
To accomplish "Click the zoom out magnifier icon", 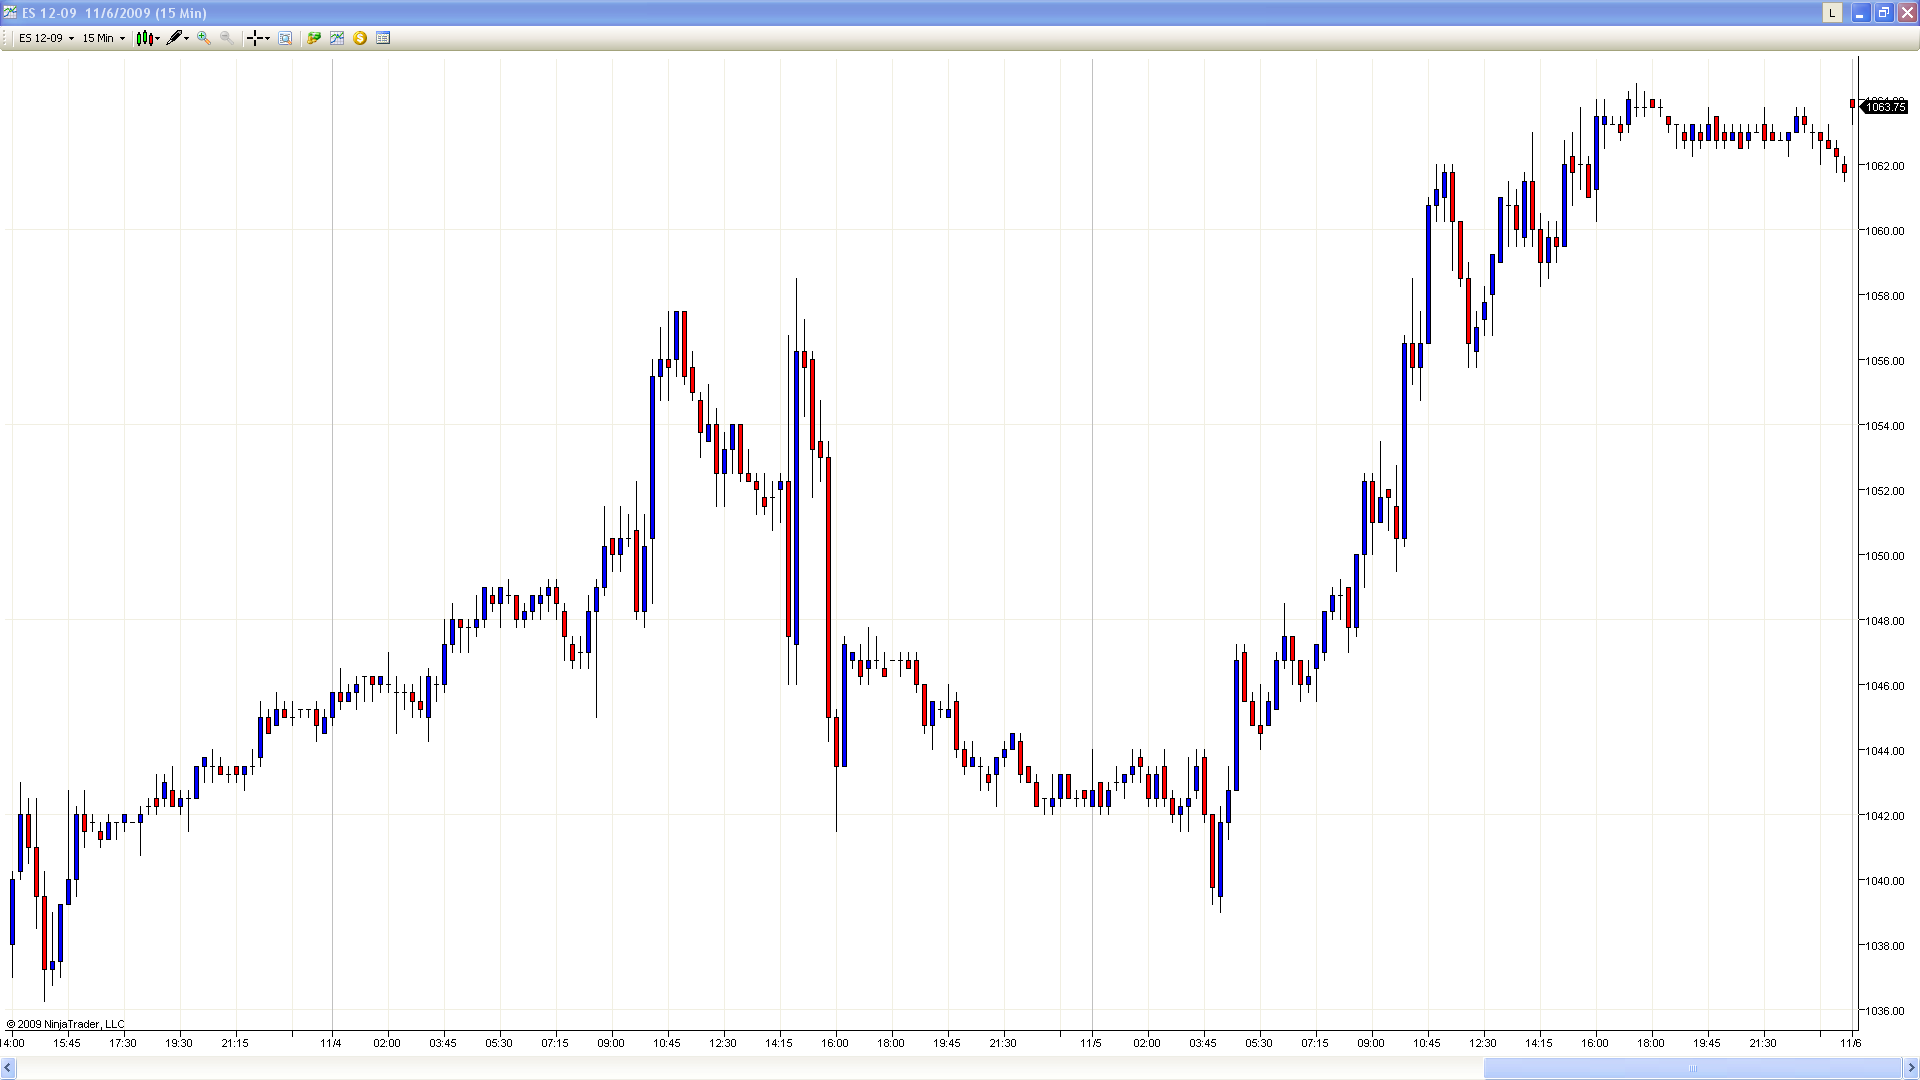I will pos(226,38).
